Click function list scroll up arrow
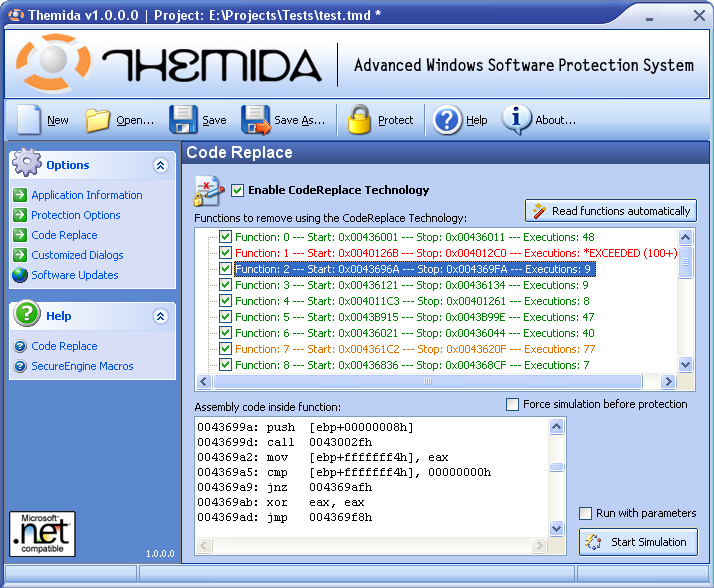 [685, 237]
